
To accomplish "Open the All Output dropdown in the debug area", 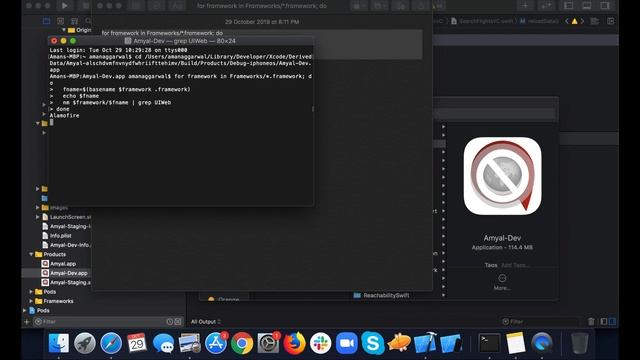I will tap(206, 322).
